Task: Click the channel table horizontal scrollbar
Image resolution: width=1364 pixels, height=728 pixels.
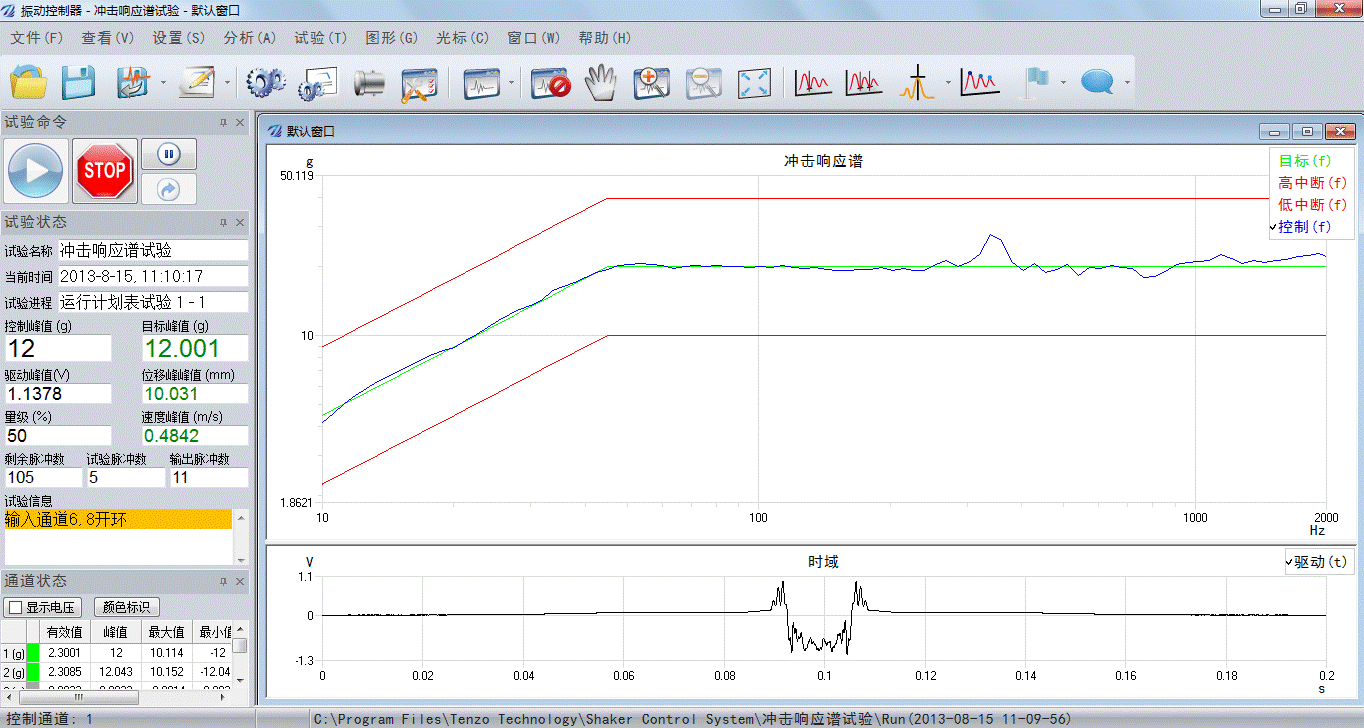Action: pos(118,697)
